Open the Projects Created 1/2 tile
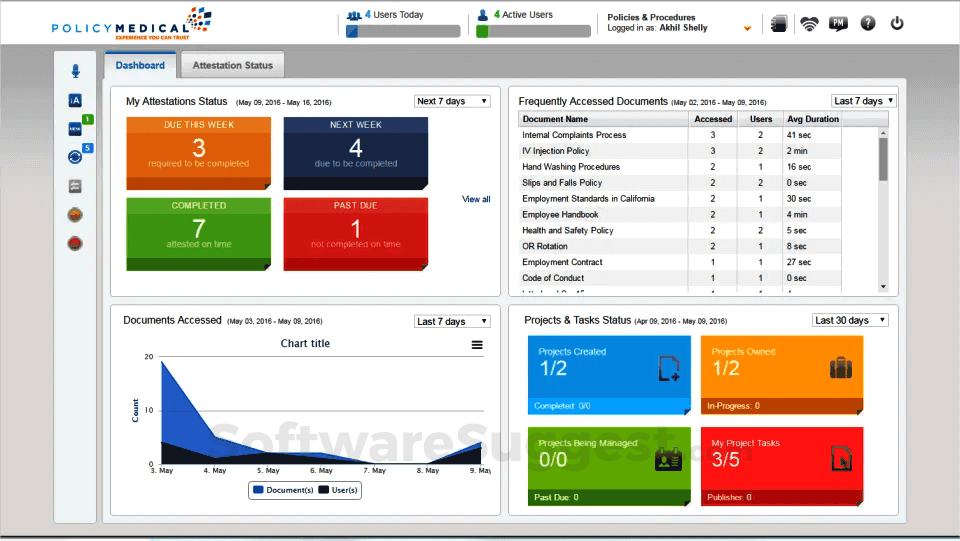Image resolution: width=960 pixels, height=541 pixels. tap(609, 375)
